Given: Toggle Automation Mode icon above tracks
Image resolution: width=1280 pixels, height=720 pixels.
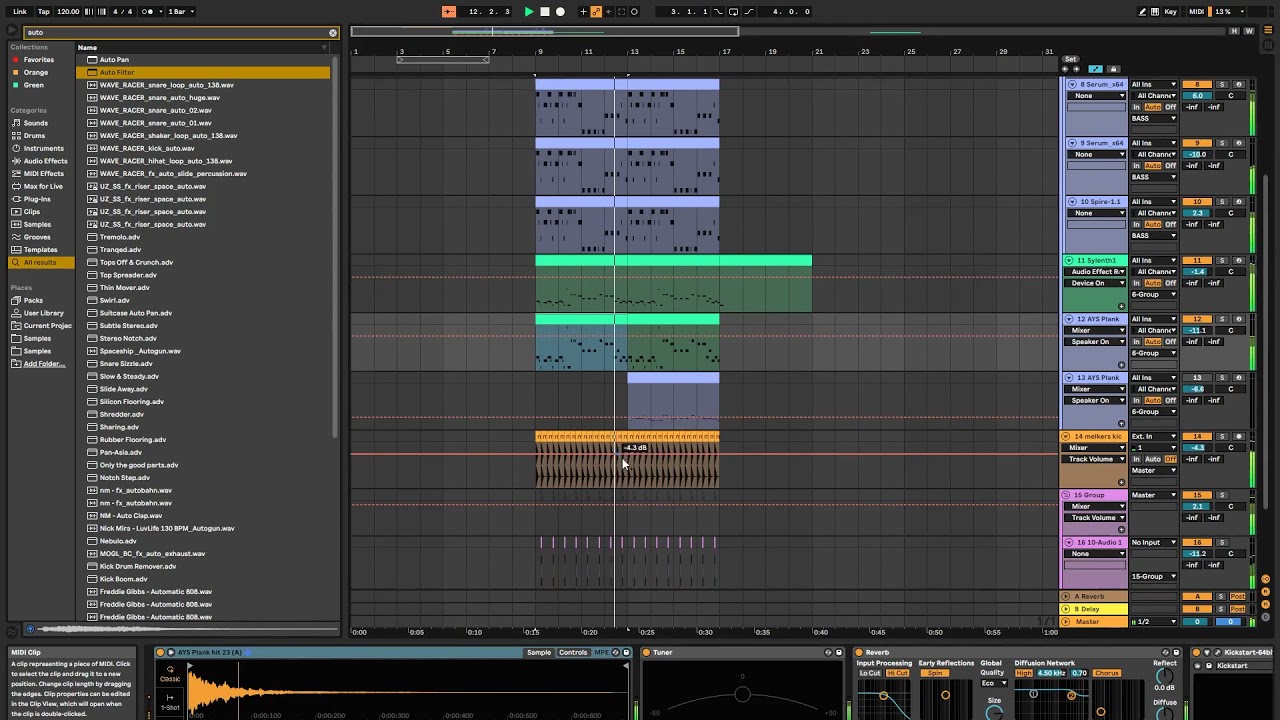Looking at the screenshot, I should [x=1095, y=69].
